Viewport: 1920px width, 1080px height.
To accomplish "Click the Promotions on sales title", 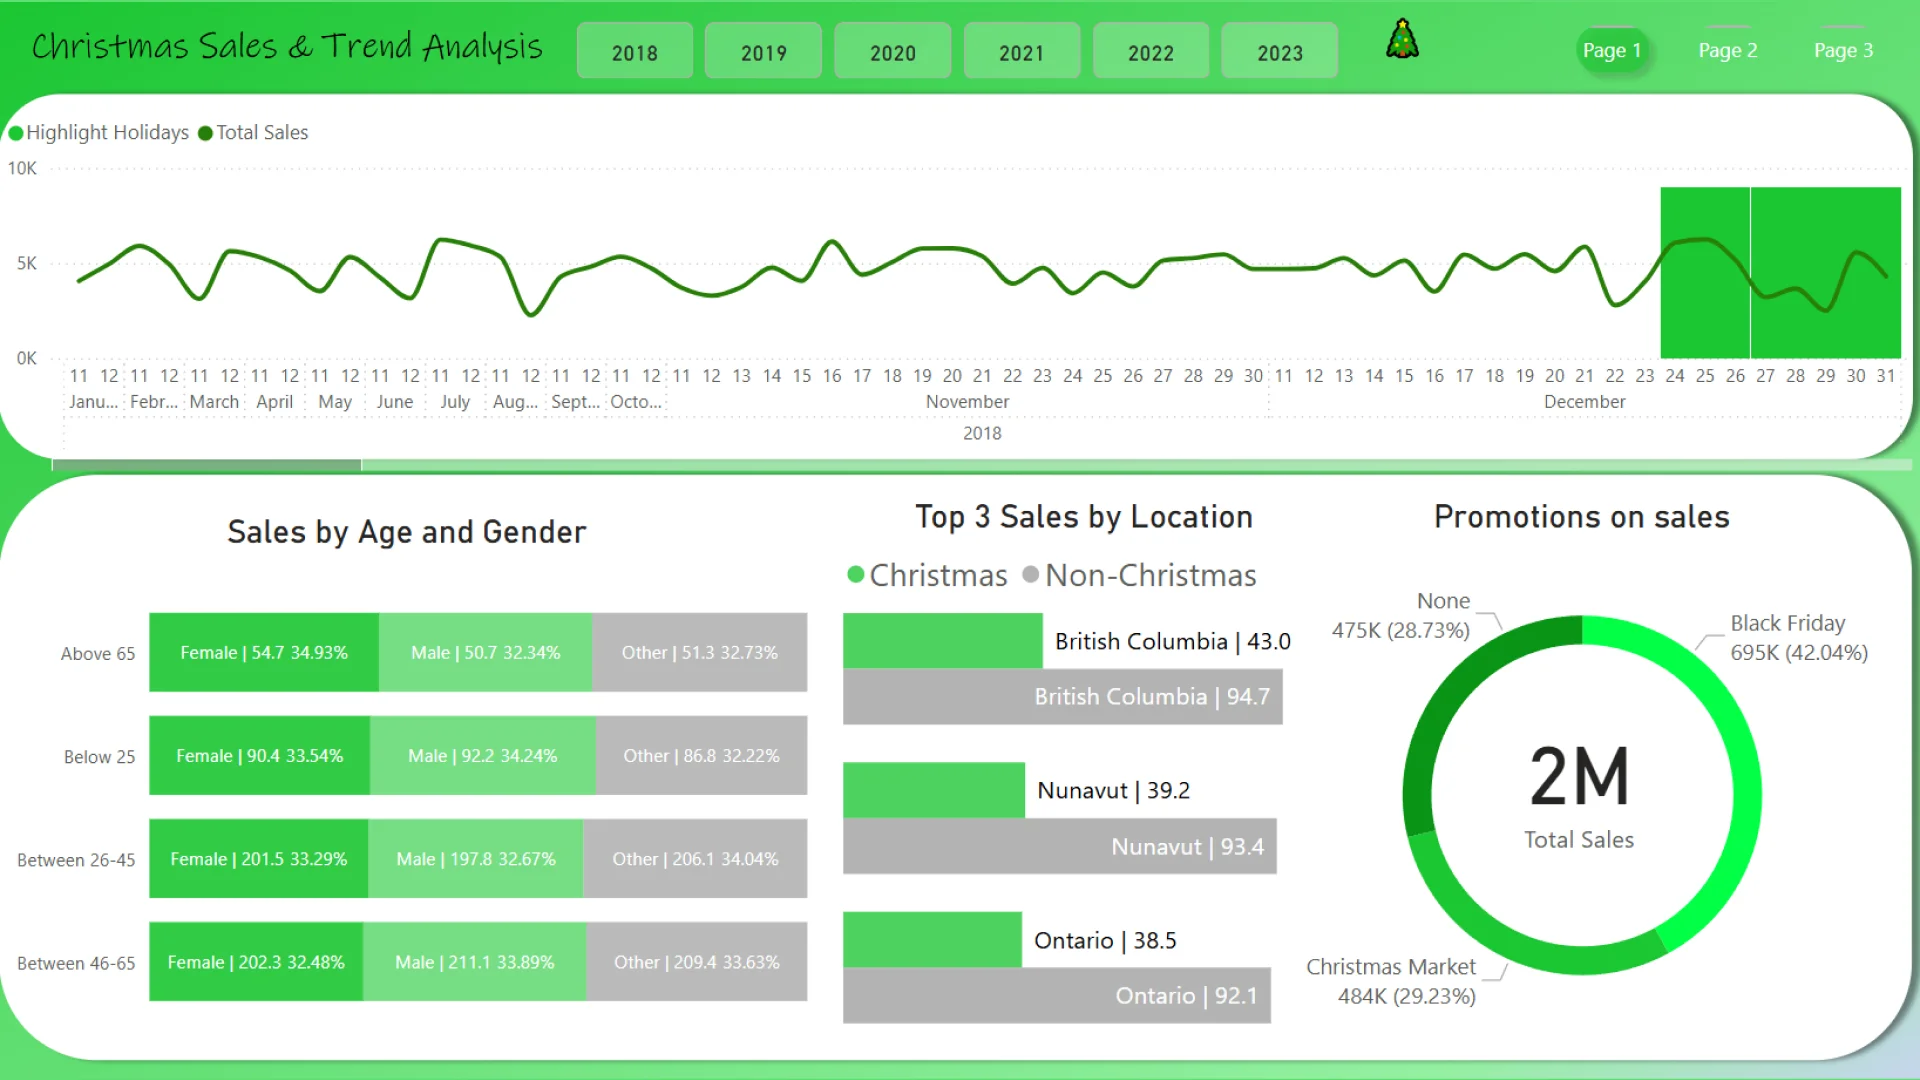I will [1582, 517].
